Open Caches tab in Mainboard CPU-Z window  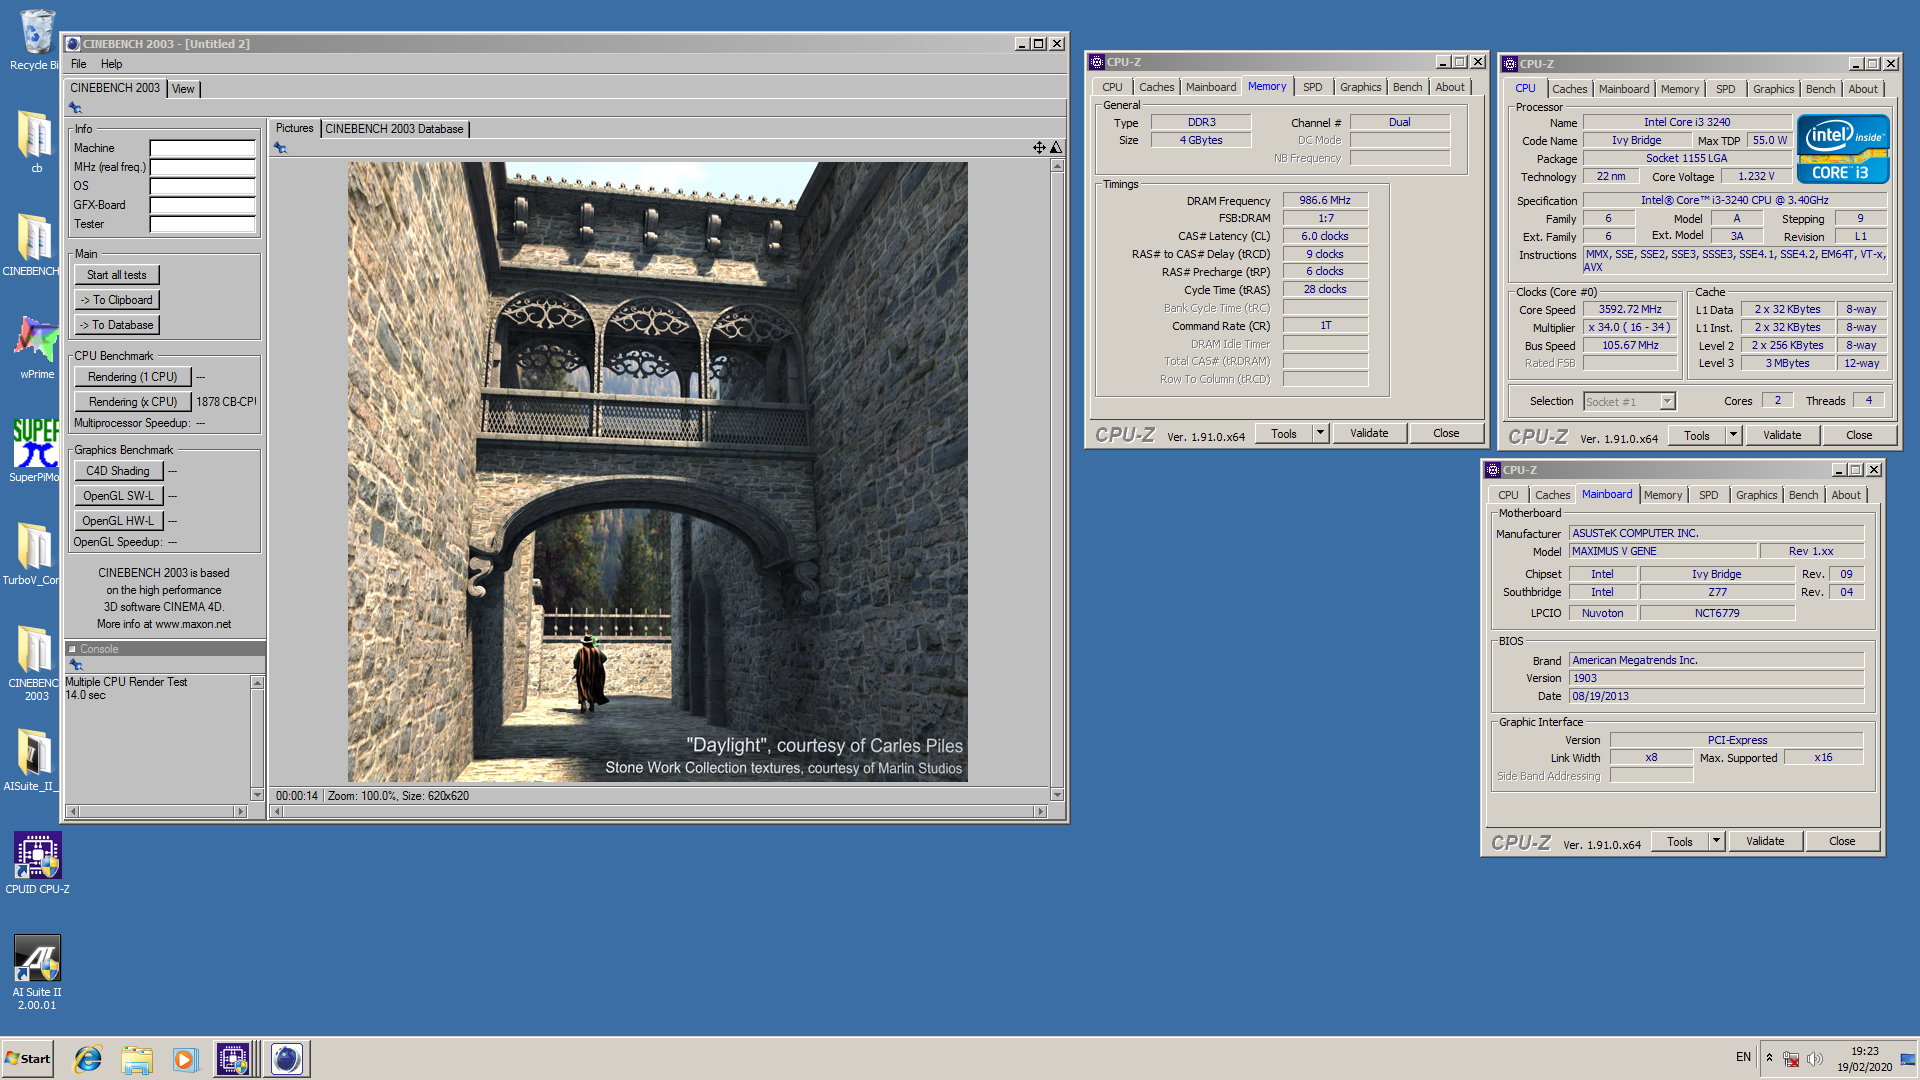pyautogui.click(x=1552, y=495)
